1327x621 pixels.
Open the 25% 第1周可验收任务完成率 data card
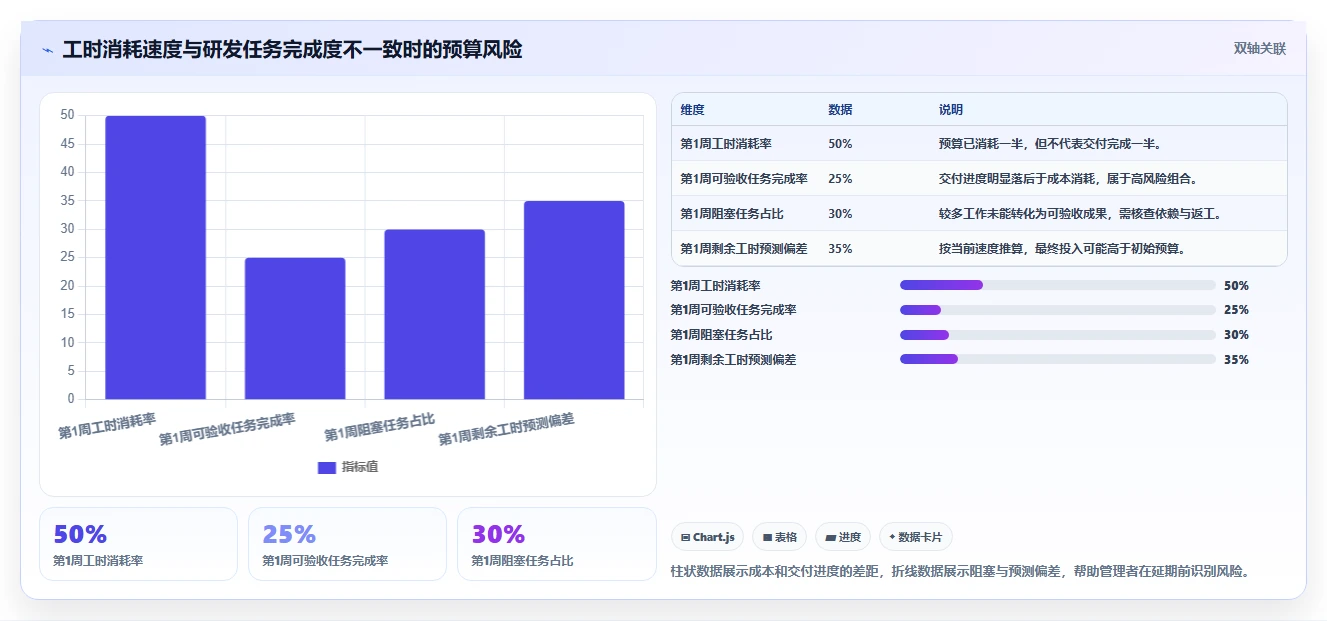click(x=347, y=544)
